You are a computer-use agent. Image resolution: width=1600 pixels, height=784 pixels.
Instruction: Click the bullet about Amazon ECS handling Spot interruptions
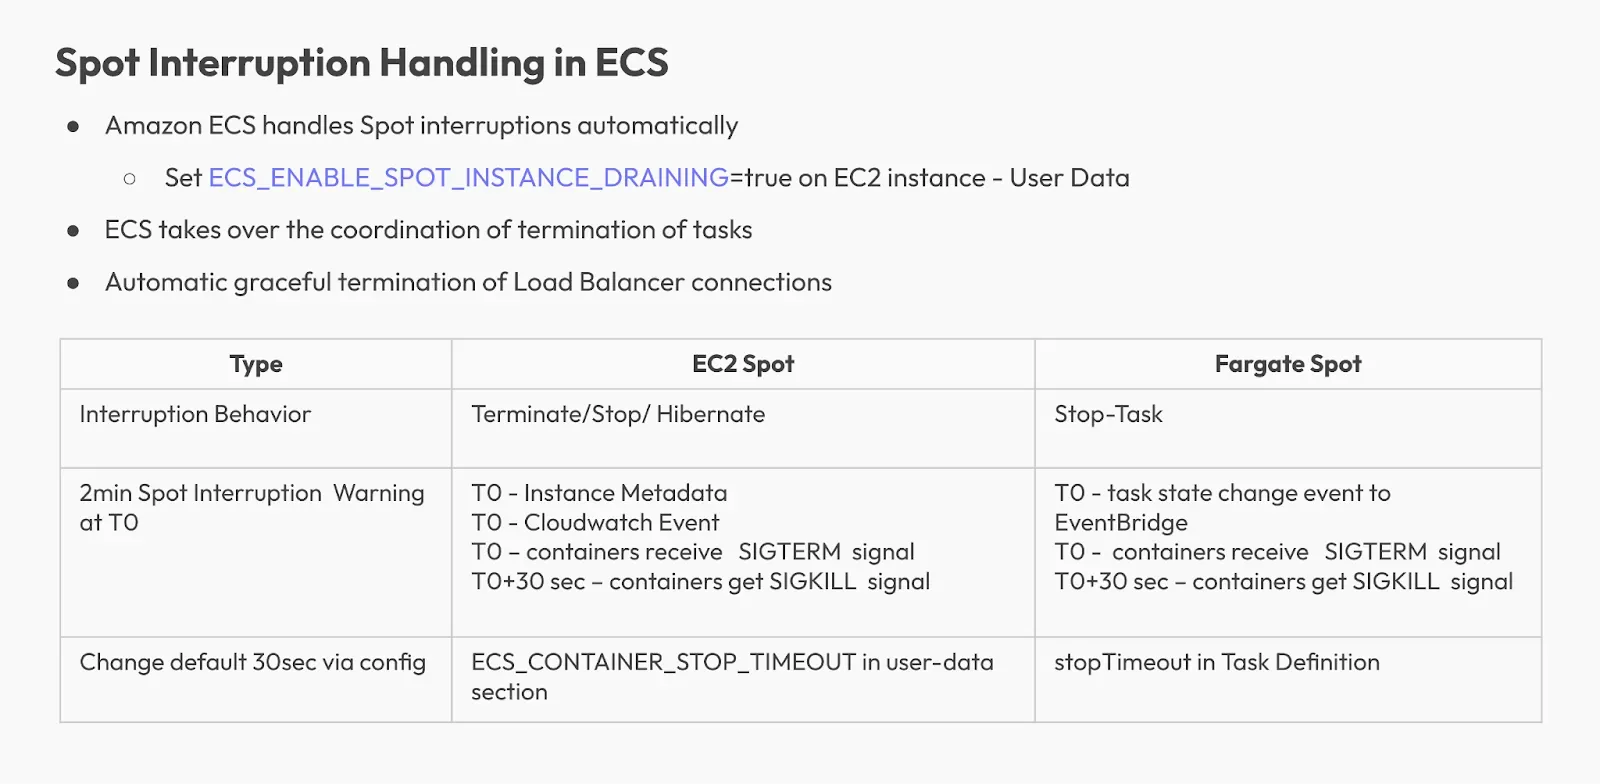[x=421, y=125]
